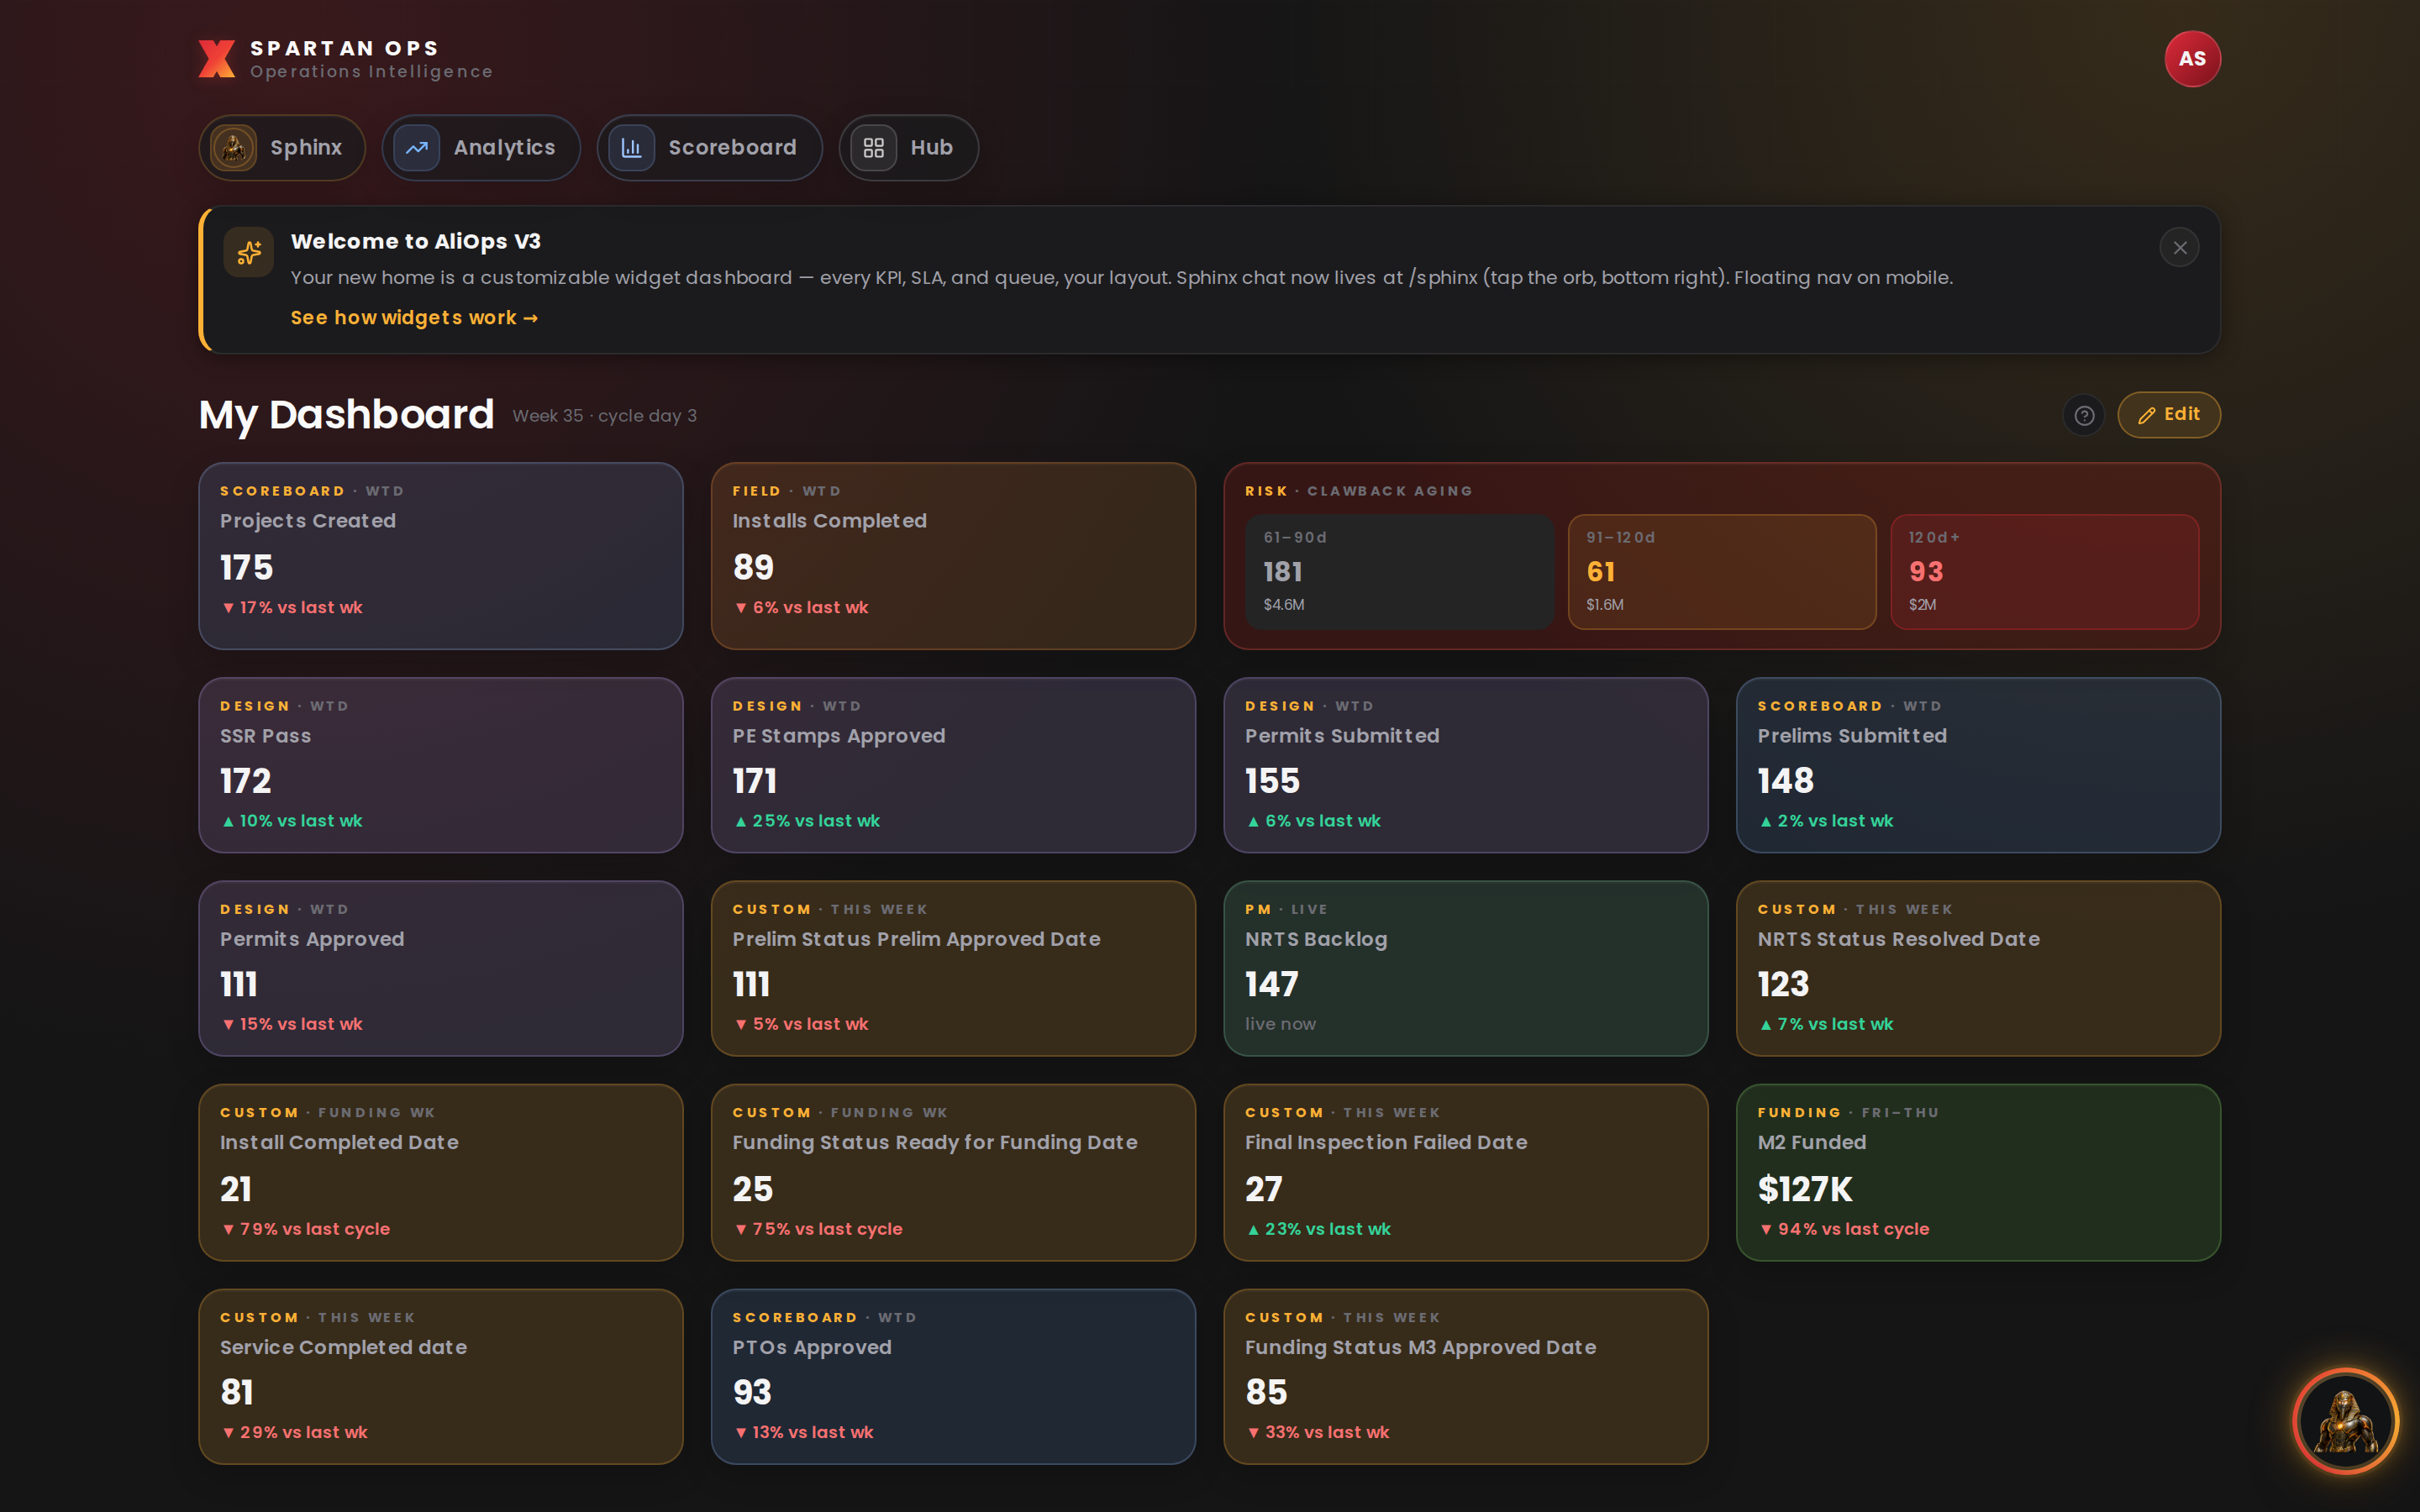Open the NRTS Backlog live widget
This screenshot has height=1512, width=2420.
[x=1465, y=968]
